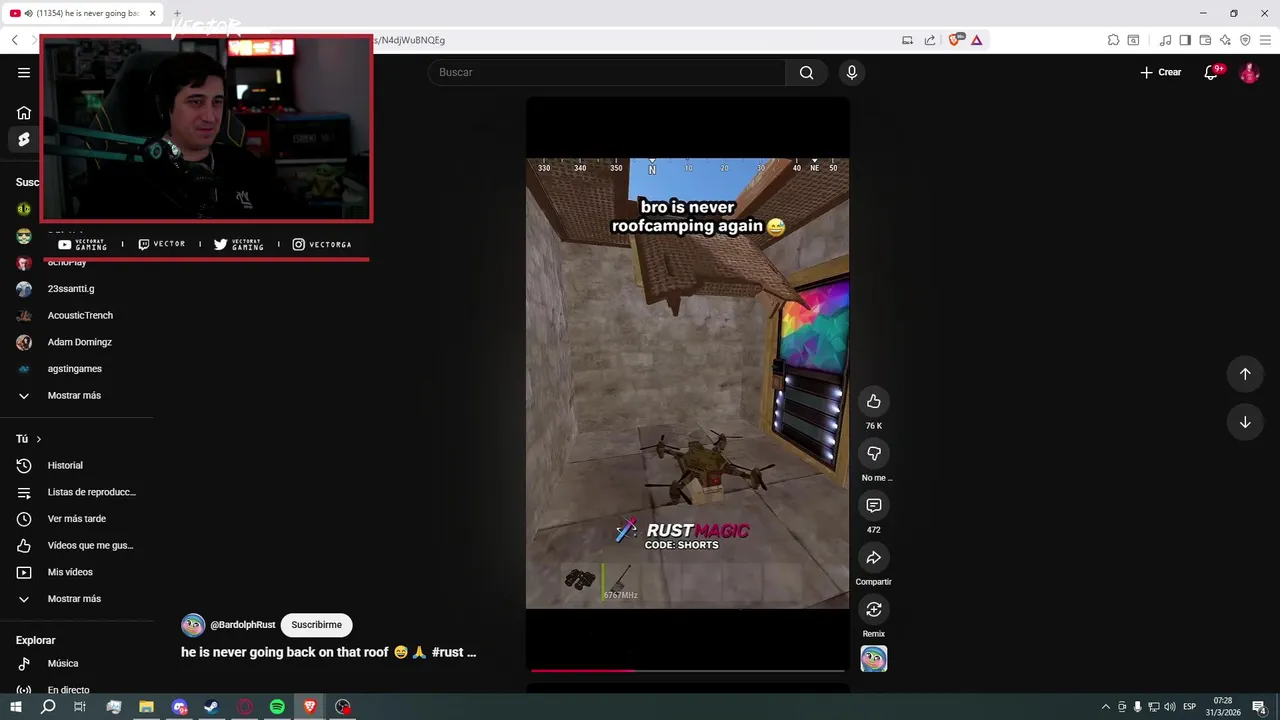Subscribe with the Suscribirme button
This screenshot has width=1280, height=720.
point(316,625)
